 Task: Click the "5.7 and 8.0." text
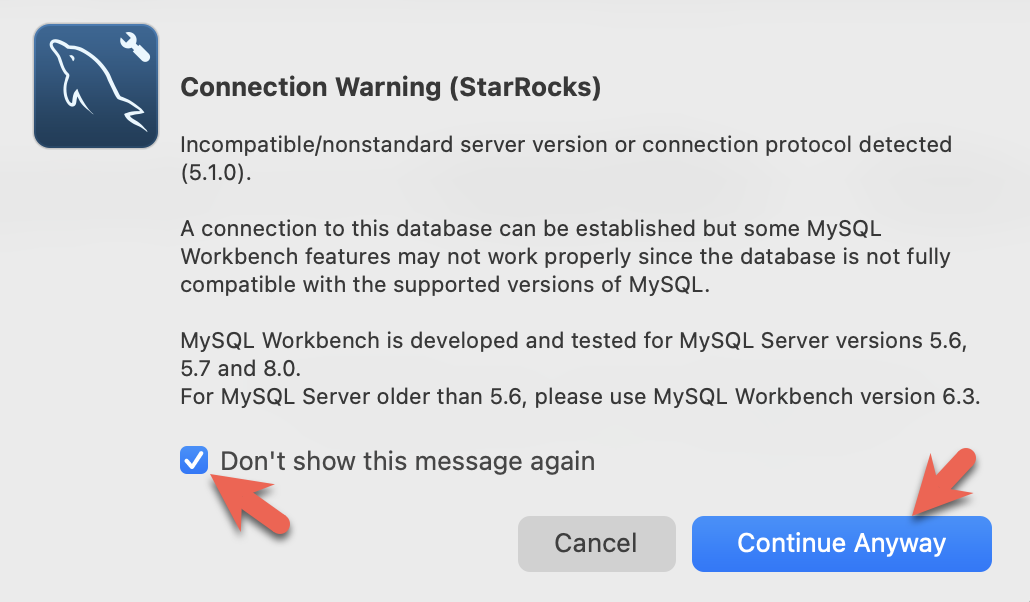240,368
